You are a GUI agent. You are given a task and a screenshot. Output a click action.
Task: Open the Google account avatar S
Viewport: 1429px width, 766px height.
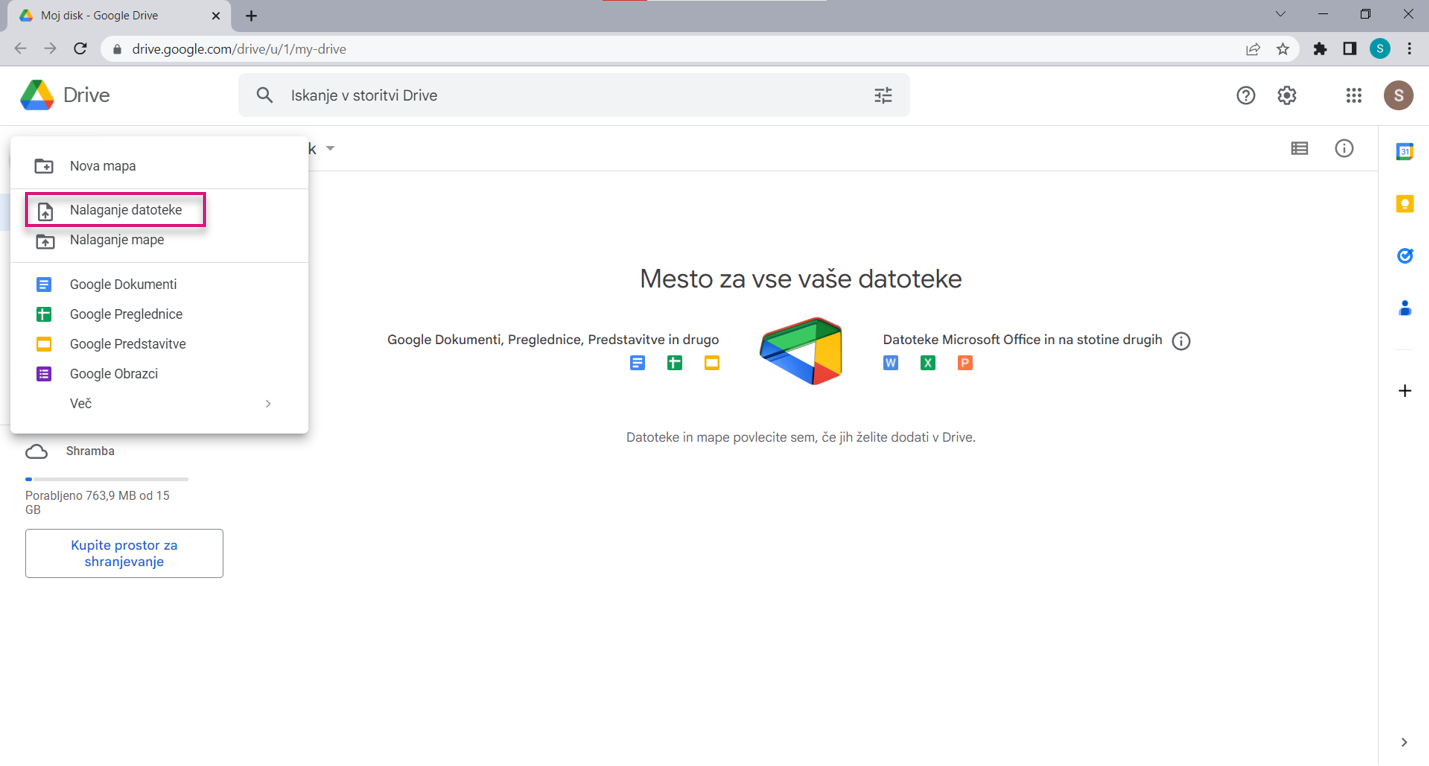[1398, 96]
